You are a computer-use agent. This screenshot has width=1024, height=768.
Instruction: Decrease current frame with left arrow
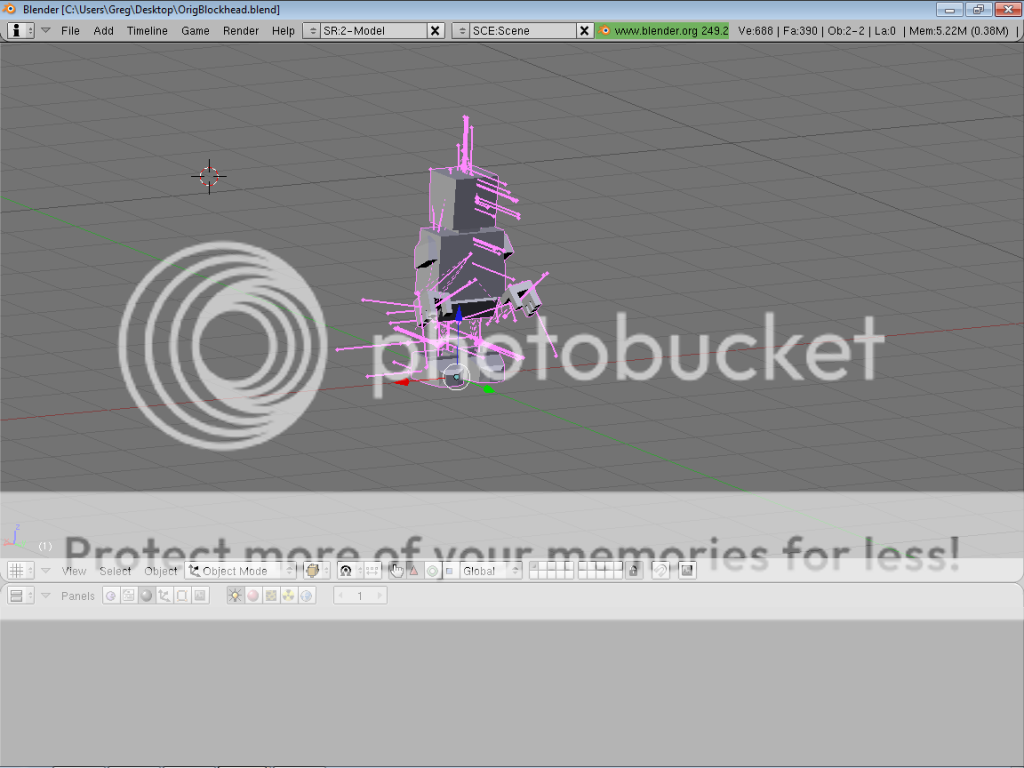(340, 596)
